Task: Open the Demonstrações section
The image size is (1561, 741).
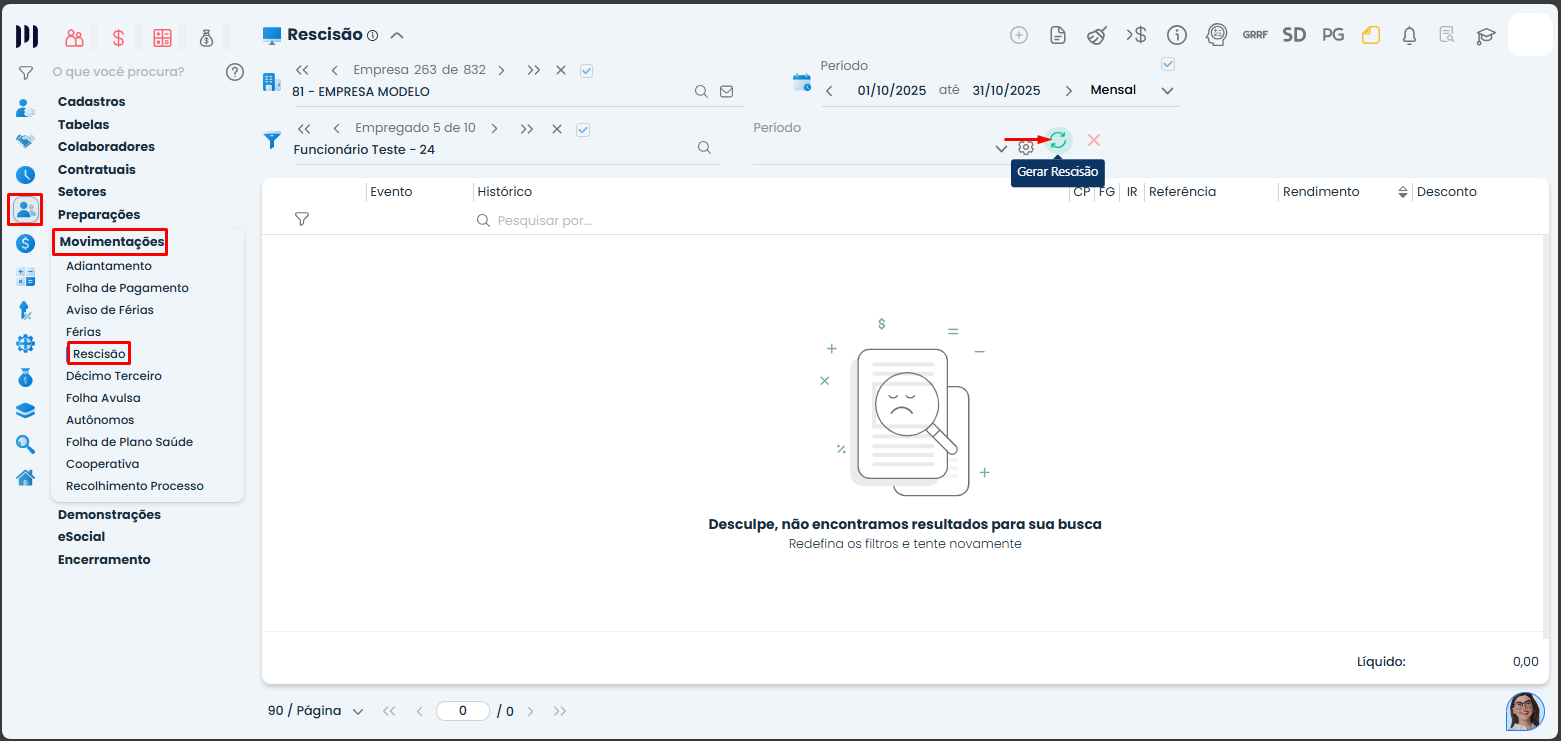Action: (109, 515)
